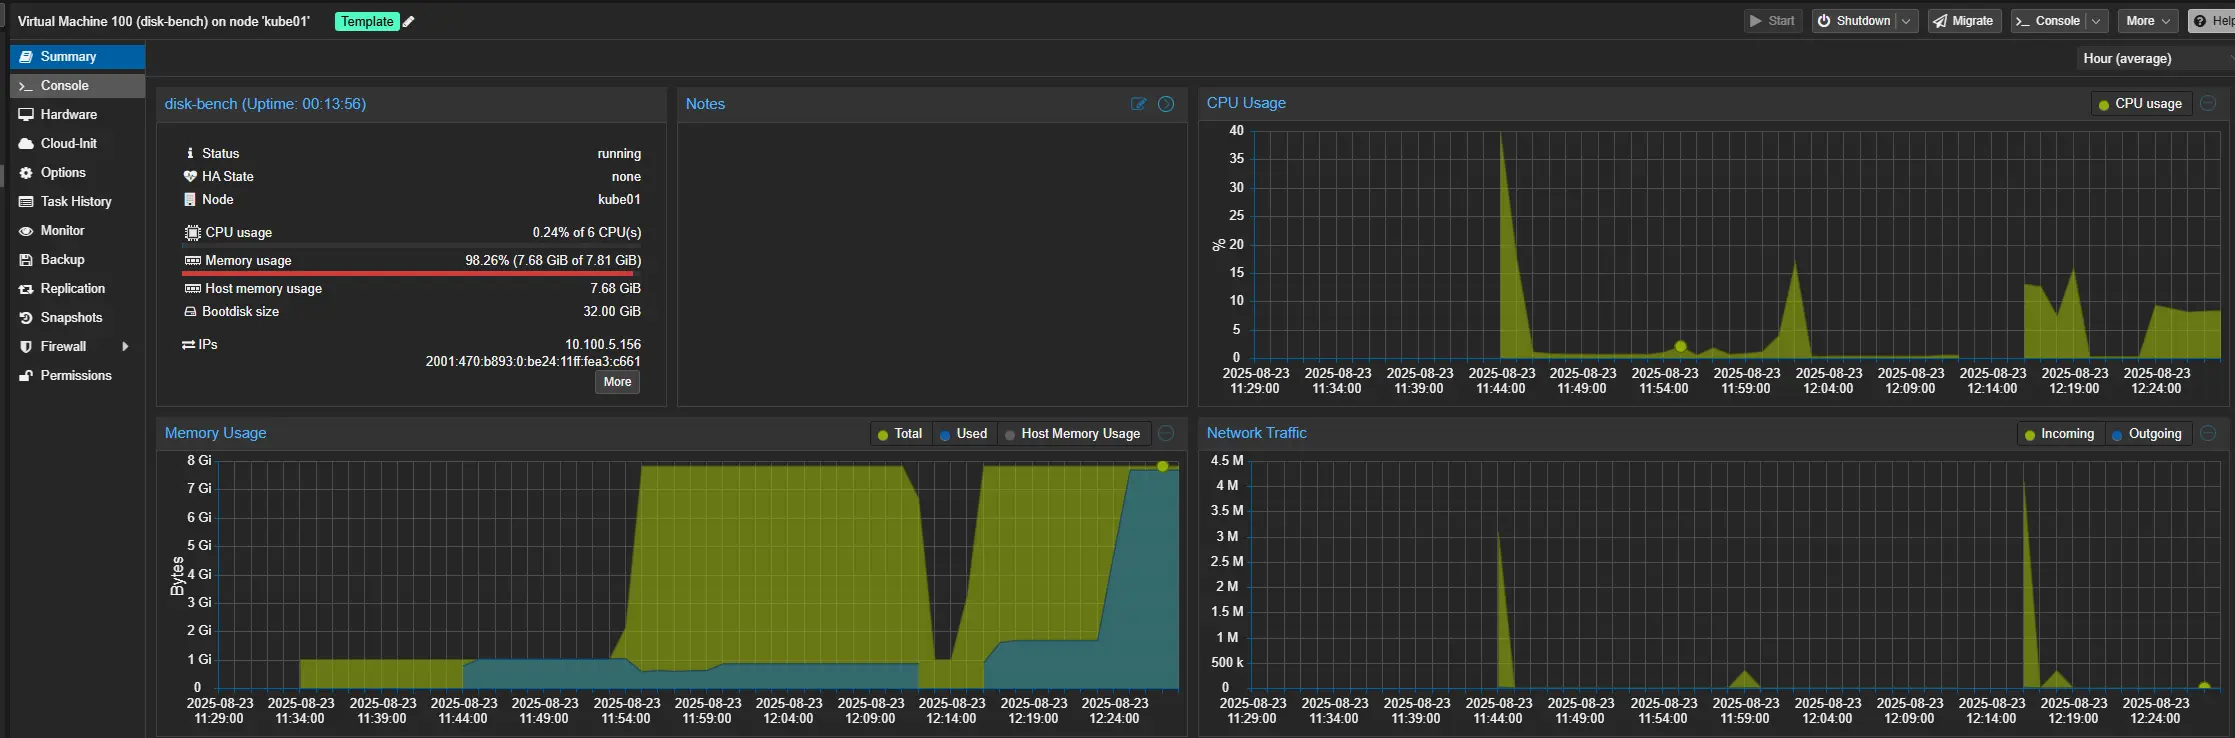Collapse the Notes panel with circle icon

(1166, 104)
